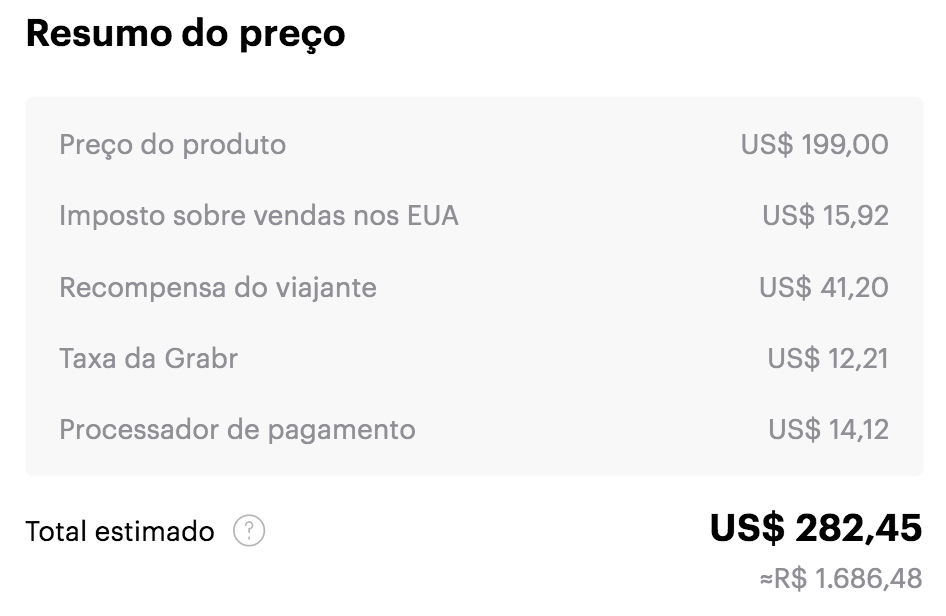Select Imposto sobre vendas nos EUA label

pos(259,215)
